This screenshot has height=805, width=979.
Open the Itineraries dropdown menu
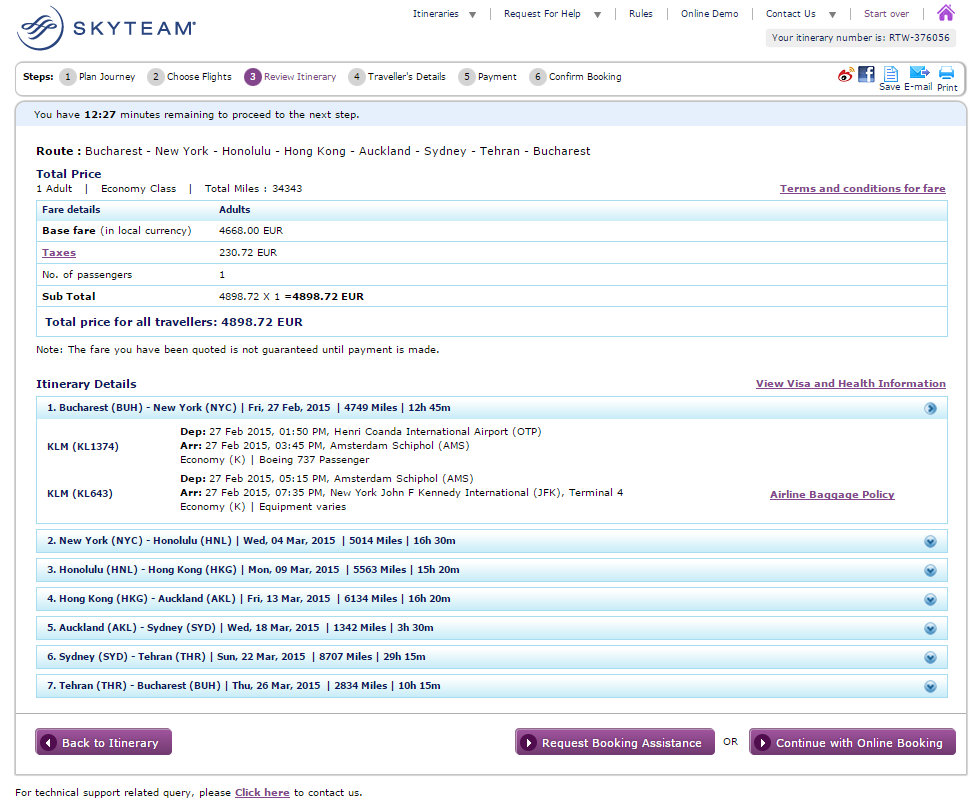coord(444,14)
